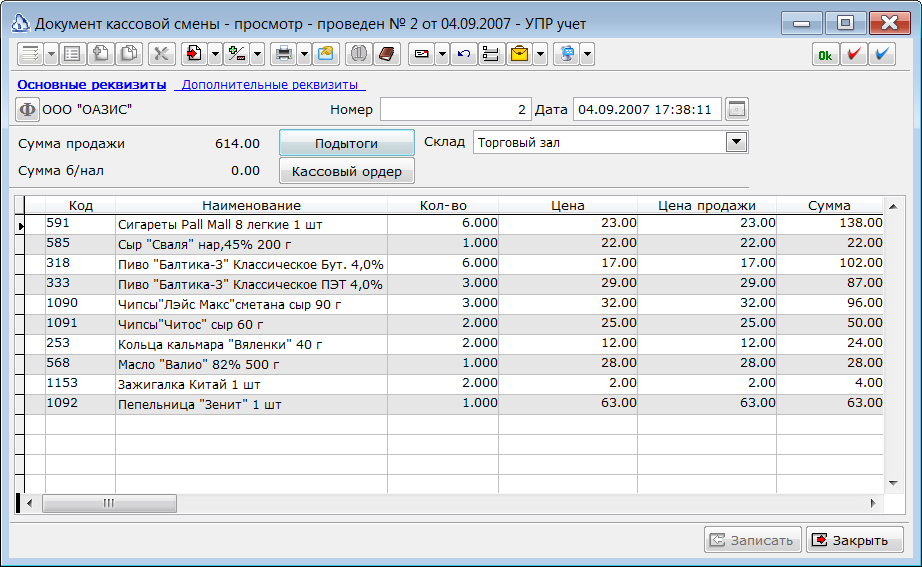The height and width of the screenshot is (567, 922).
Task: Click the document with red arrow icon
Action: [194, 54]
